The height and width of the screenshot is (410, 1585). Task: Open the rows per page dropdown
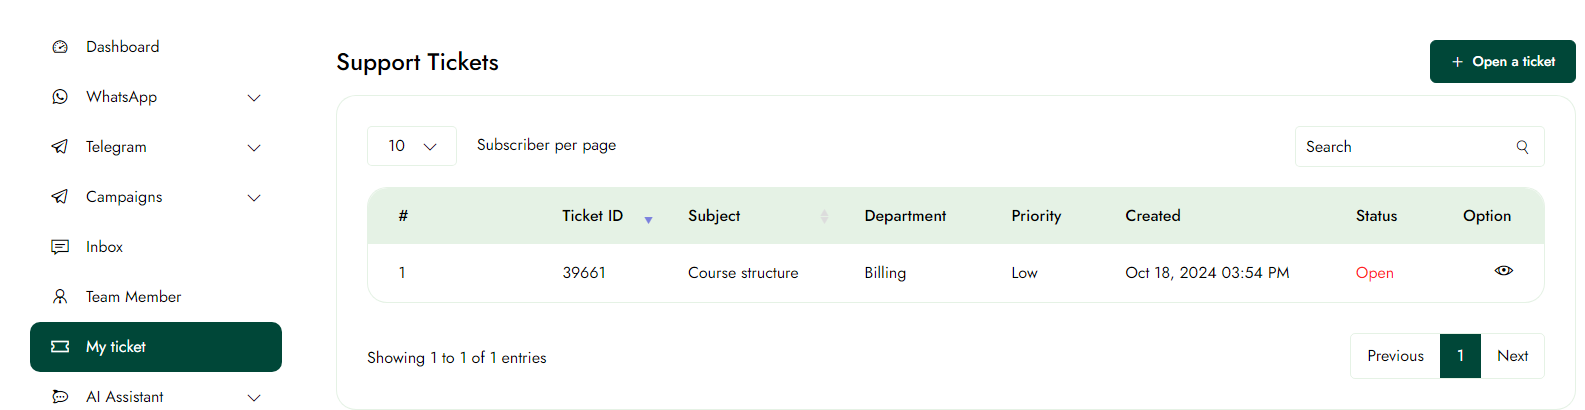point(412,146)
